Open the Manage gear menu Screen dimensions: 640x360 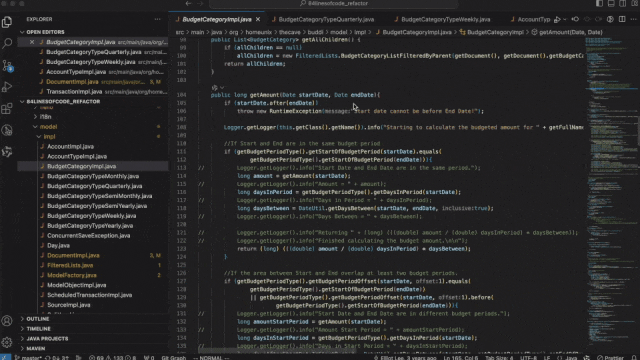click(x=7, y=342)
